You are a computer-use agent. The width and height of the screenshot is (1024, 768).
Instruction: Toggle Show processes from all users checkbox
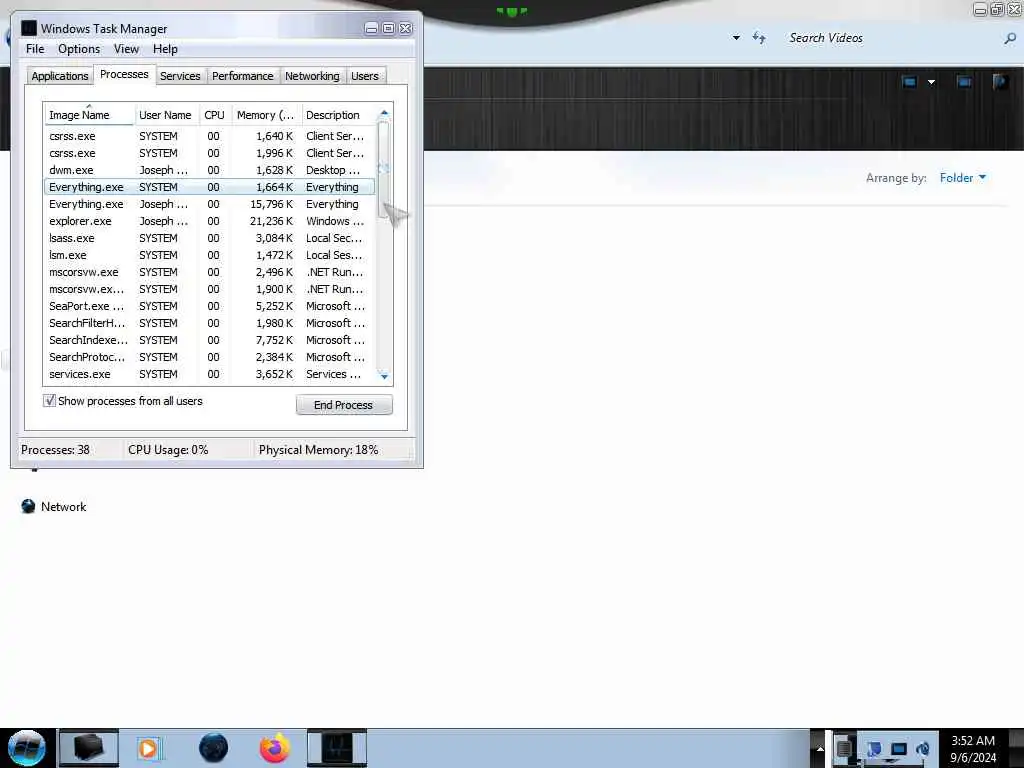coord(49,401)
